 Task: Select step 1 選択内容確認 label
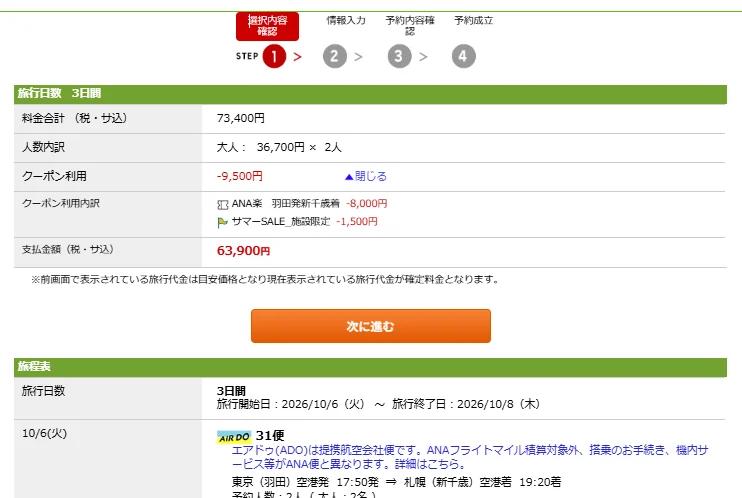[x=267, y=26]
